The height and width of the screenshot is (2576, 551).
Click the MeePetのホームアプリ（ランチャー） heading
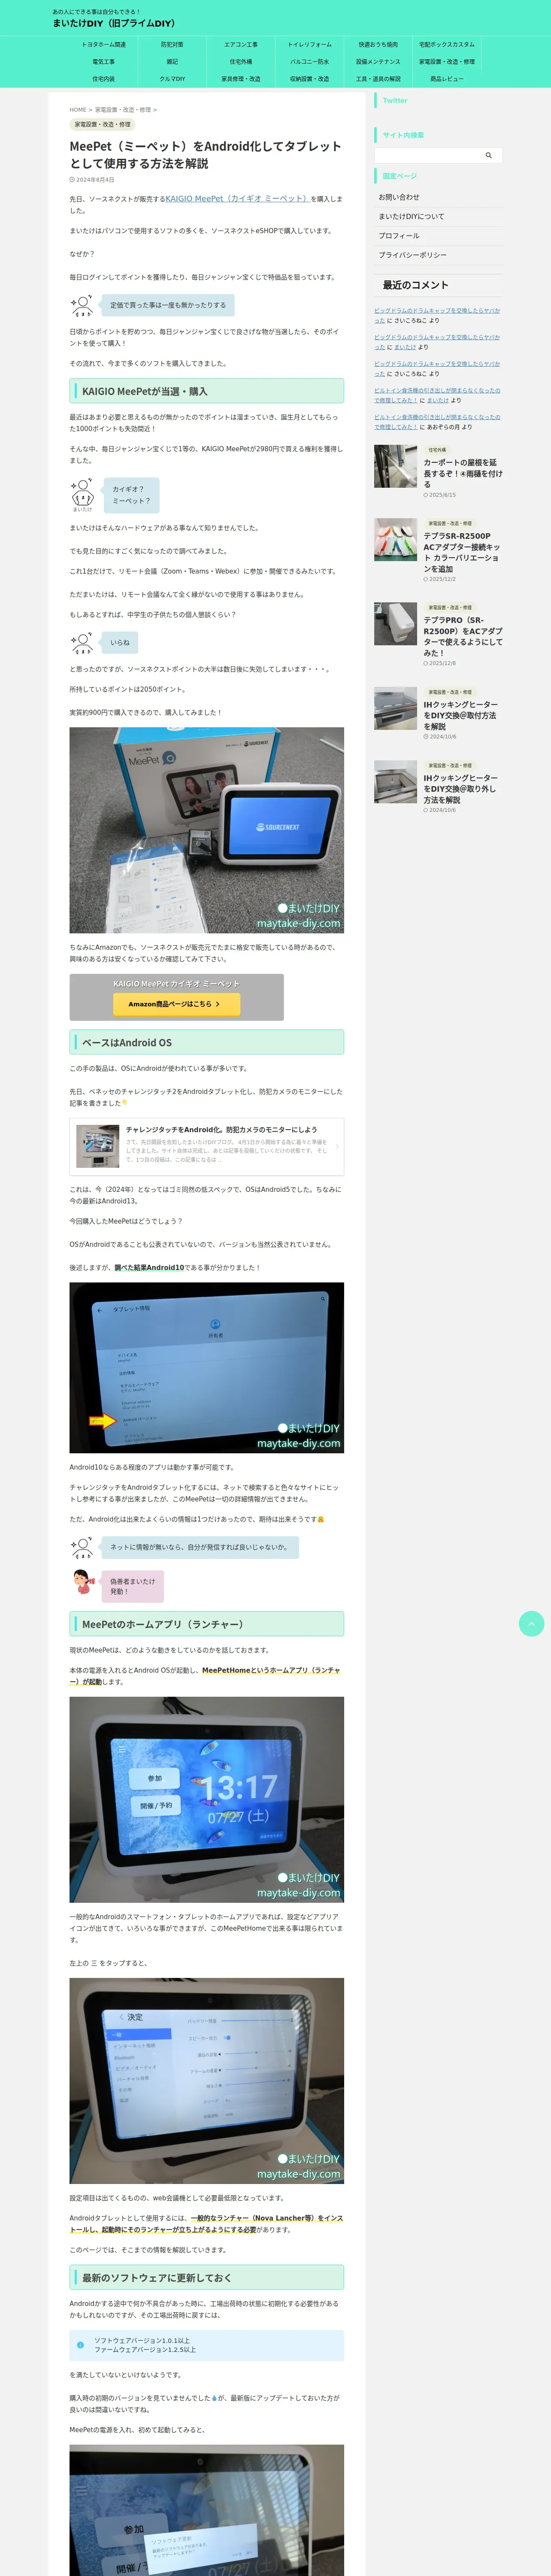tap(206, 1624)
